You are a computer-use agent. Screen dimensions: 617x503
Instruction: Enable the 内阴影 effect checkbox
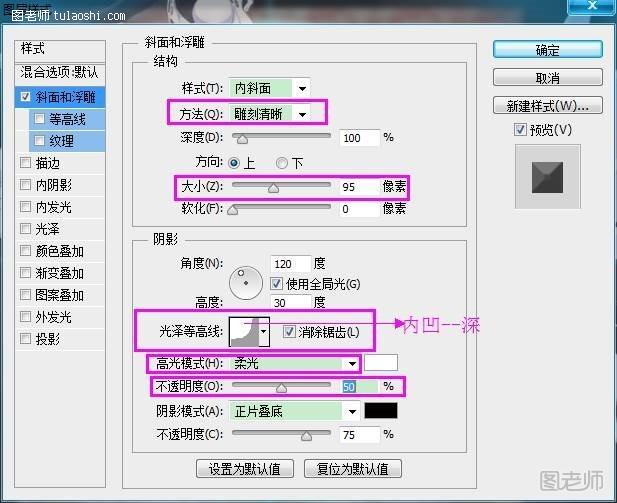[x=26, y=184]
